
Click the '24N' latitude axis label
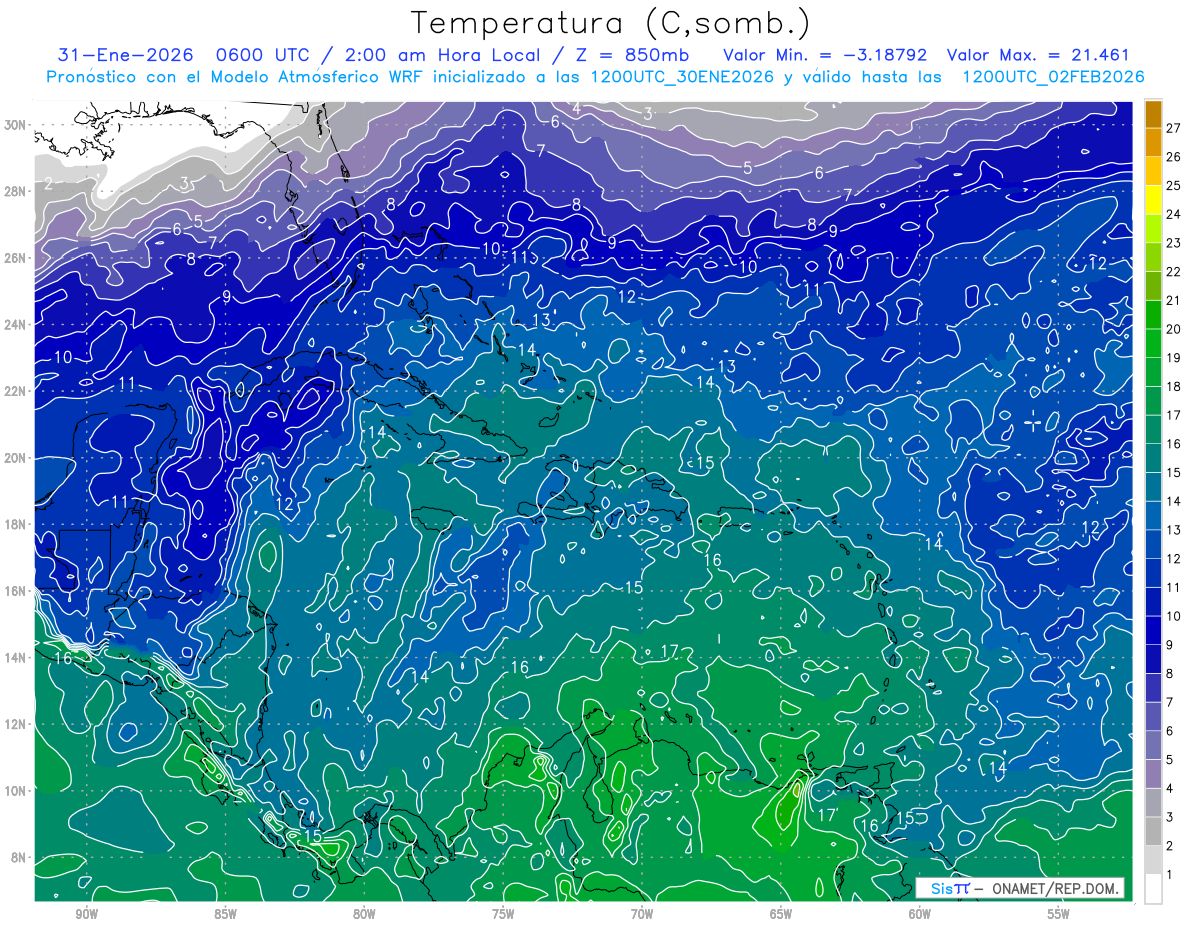pos(17,325)
